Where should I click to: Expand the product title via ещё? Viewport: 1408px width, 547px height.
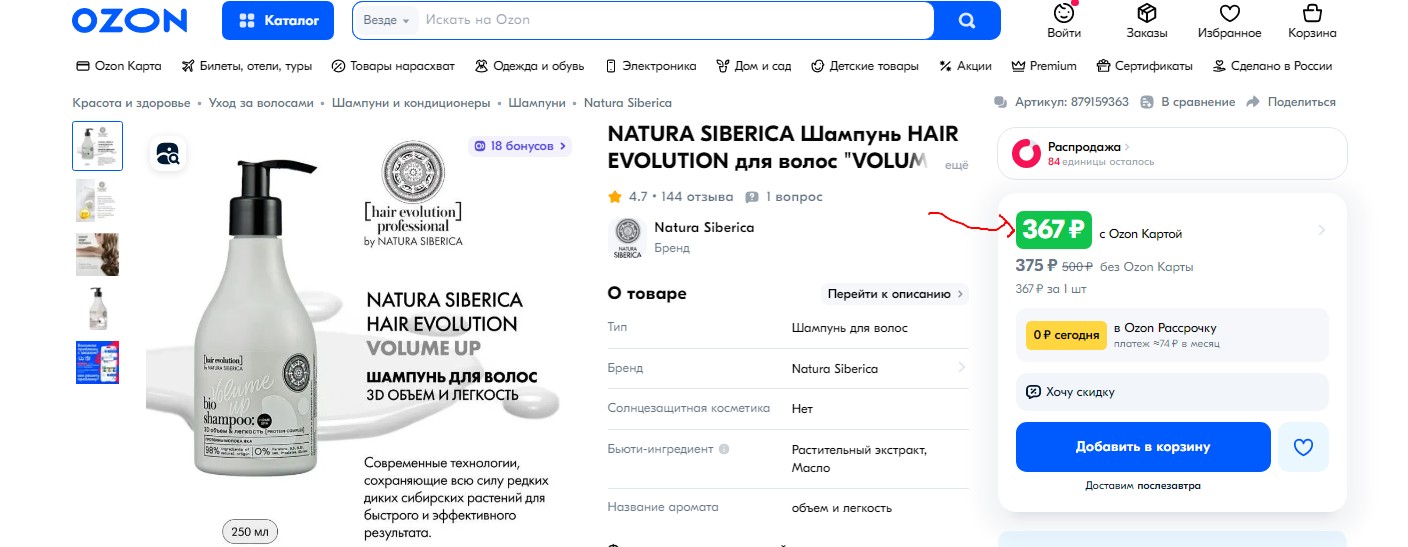[x=956, y=164]
